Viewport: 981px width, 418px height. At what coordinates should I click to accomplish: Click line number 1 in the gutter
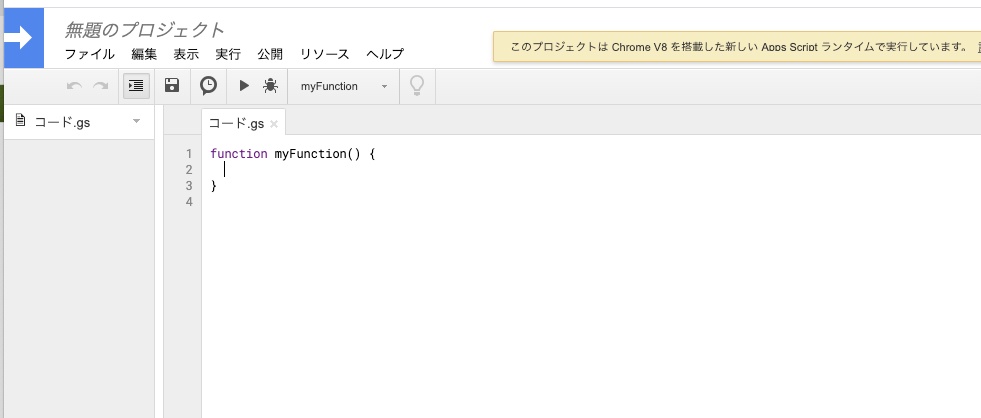(189, 154)
